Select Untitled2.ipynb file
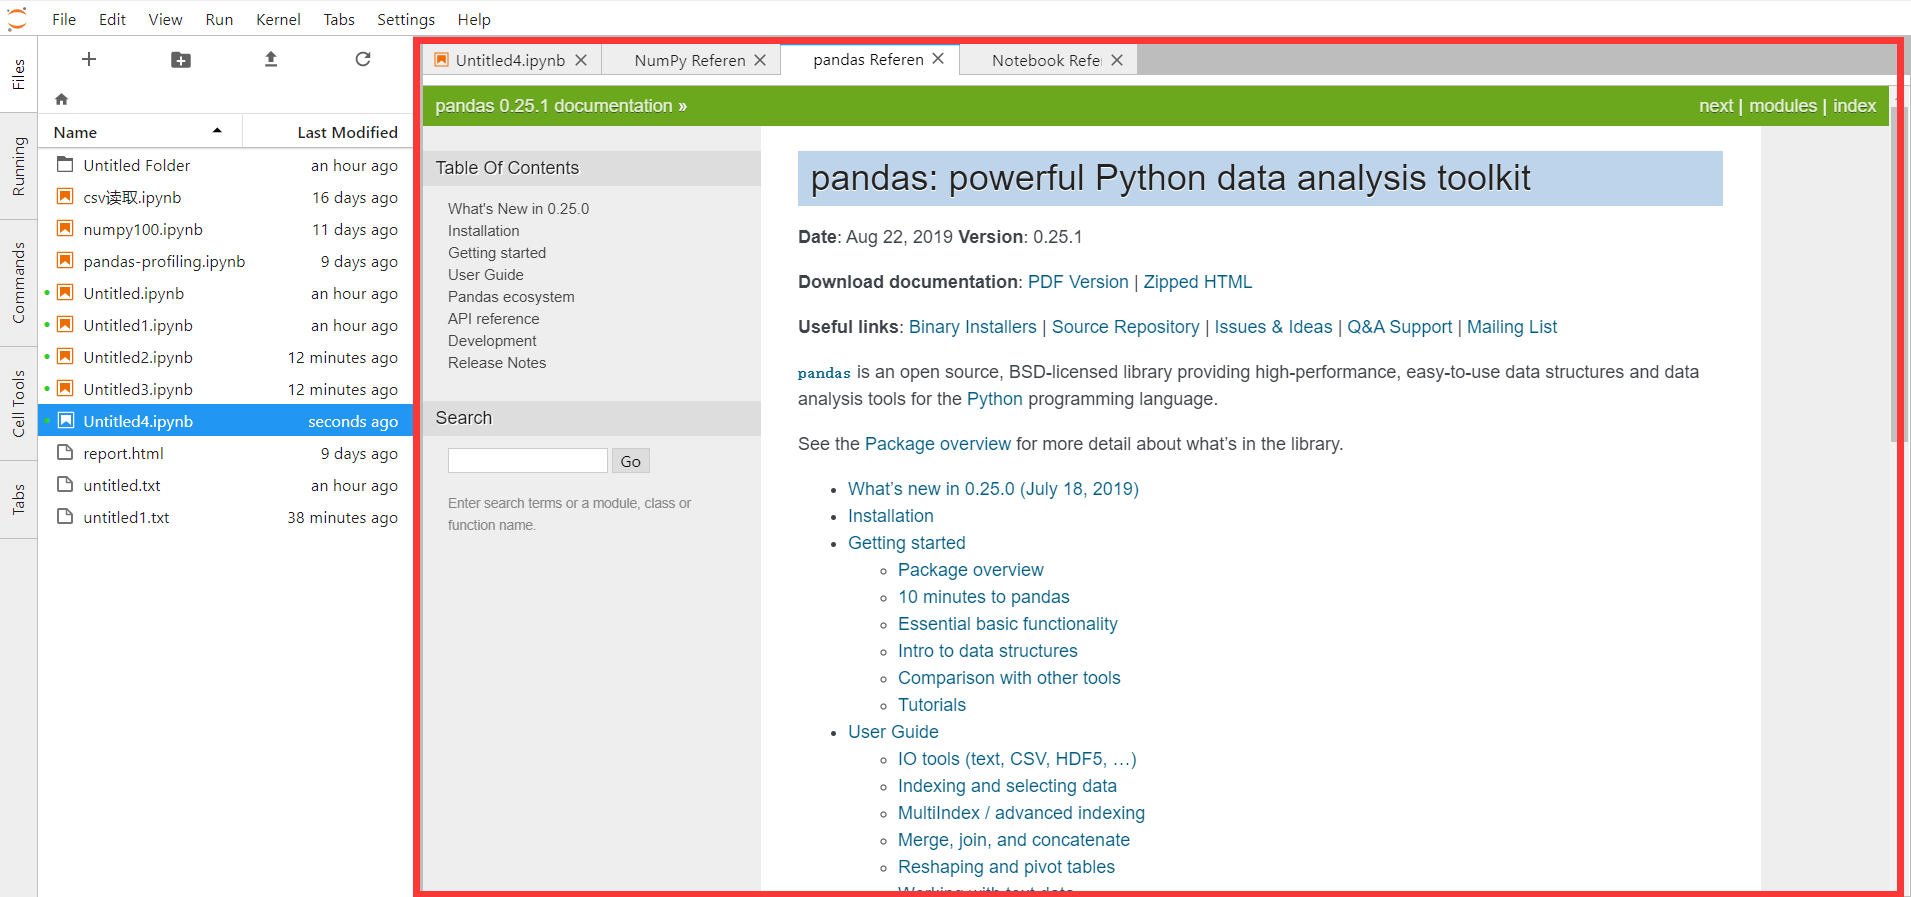Screen dimensions: 1911x897 226,357
